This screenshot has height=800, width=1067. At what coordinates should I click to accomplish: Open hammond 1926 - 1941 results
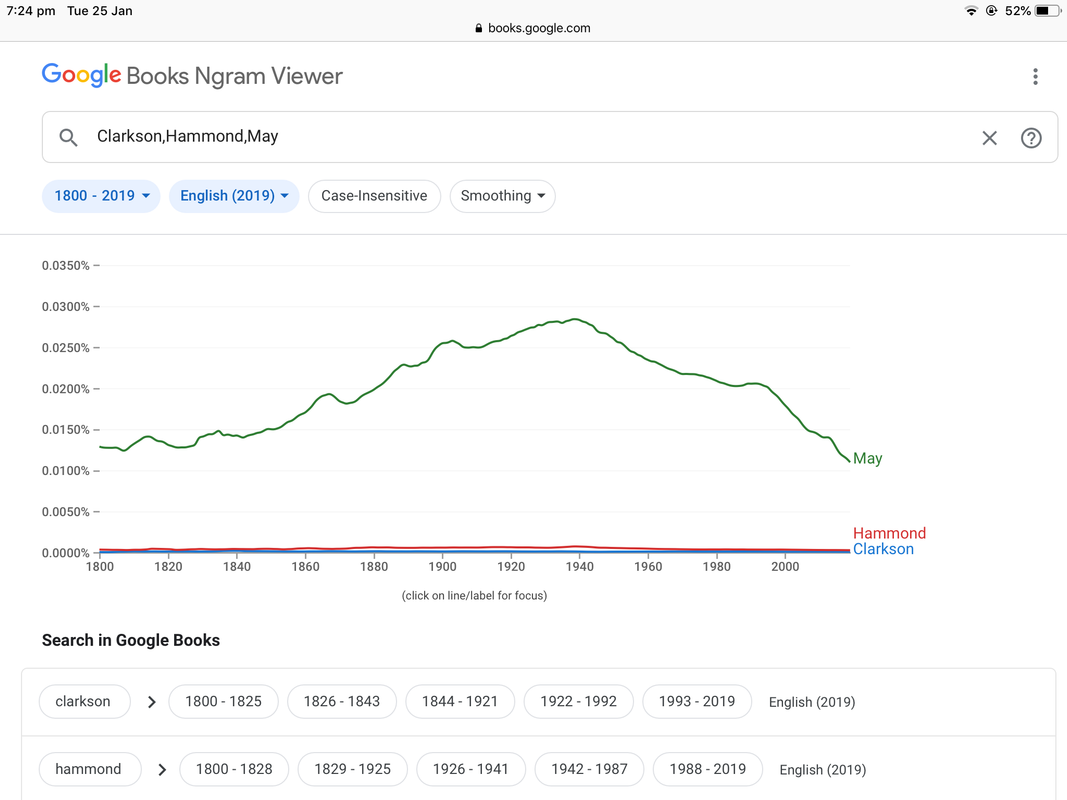click(x=471, y=769)
